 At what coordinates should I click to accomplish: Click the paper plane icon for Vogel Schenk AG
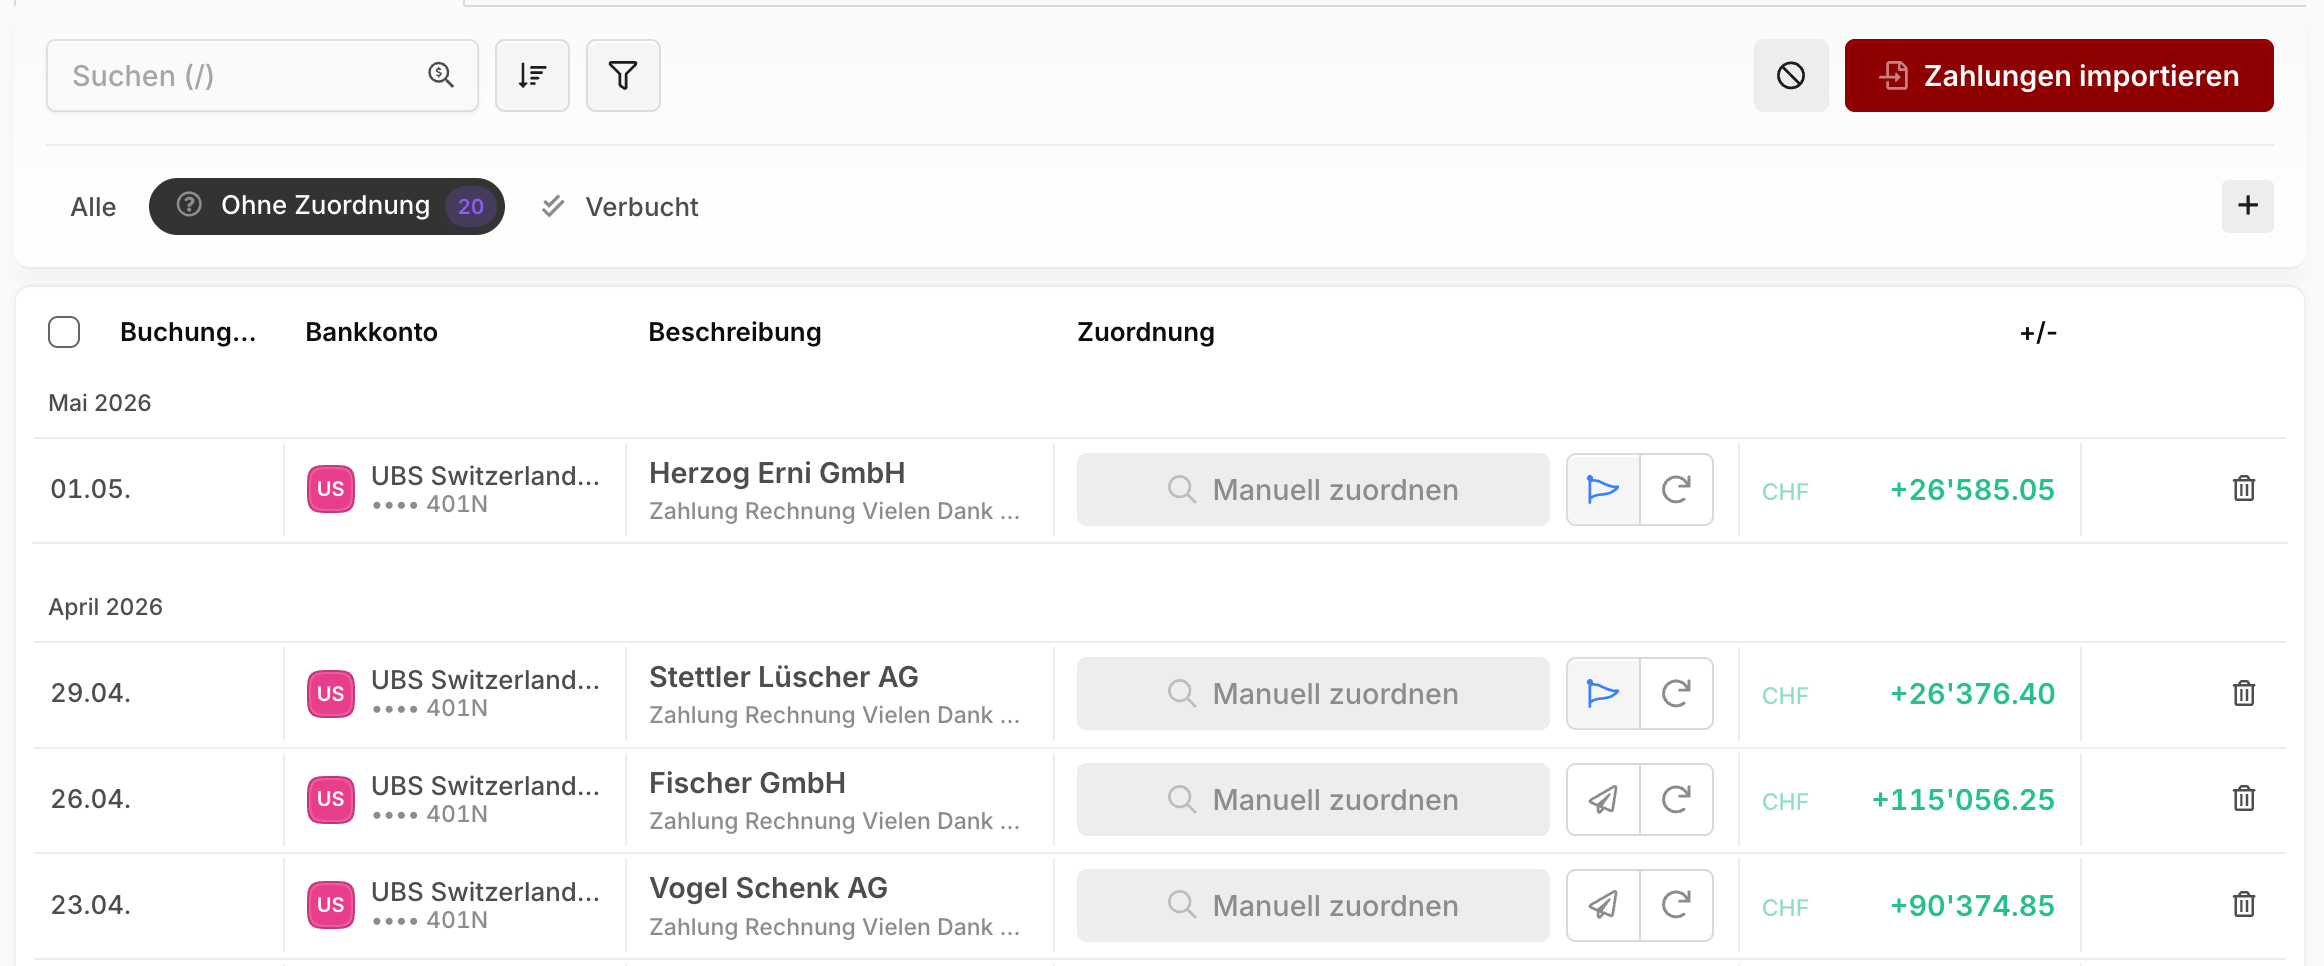pyautogui.click(x=1603, y=906)
